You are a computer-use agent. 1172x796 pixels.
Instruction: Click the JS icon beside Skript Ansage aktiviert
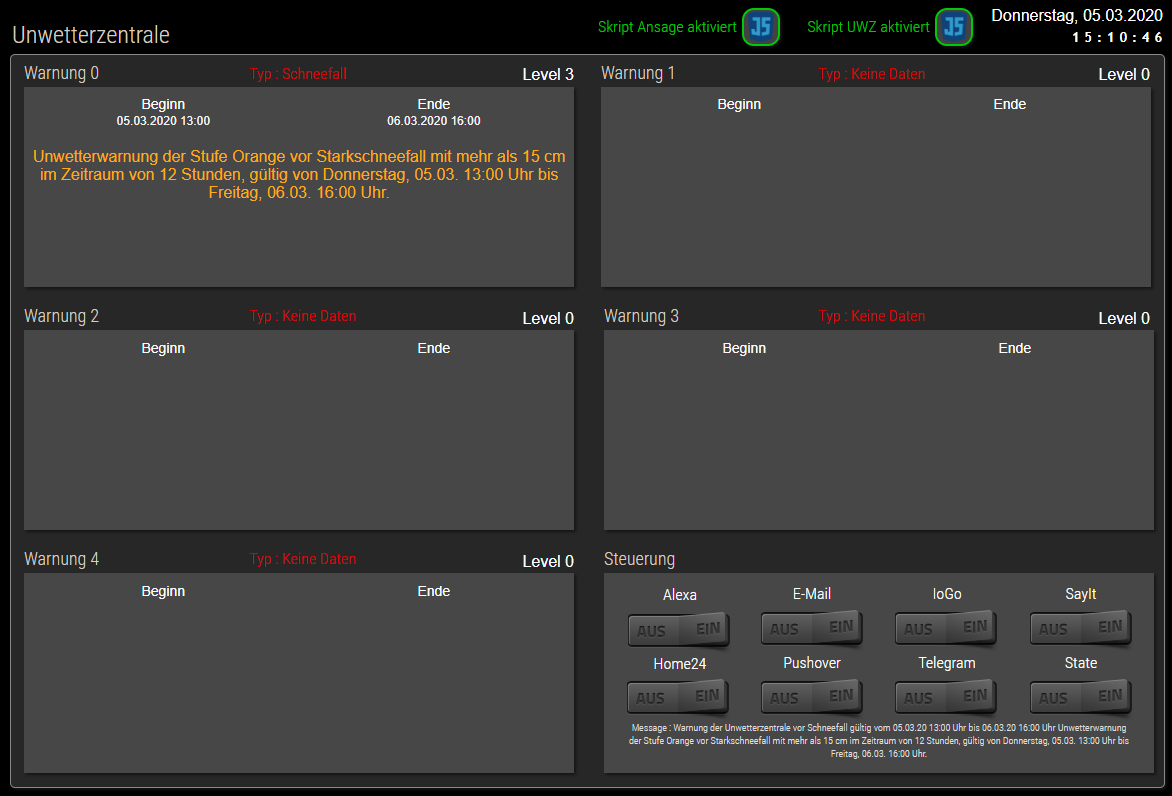pos(761,27)
